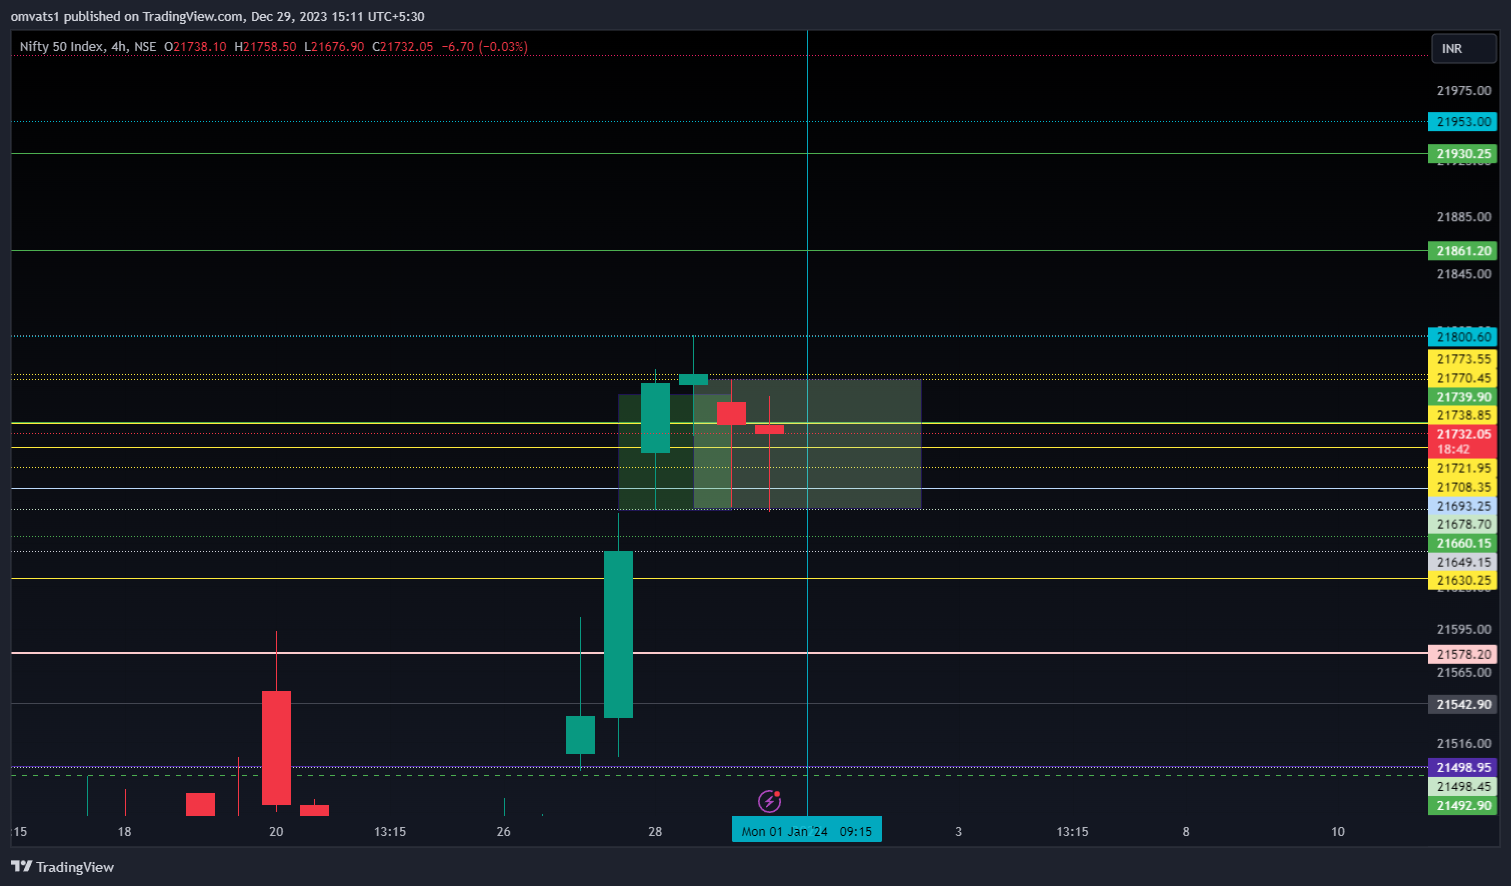Screen dimensions: 1511x886
Task: Click the 13:15 time label between 3 and 8
Action: click(x=1072, y=832)
